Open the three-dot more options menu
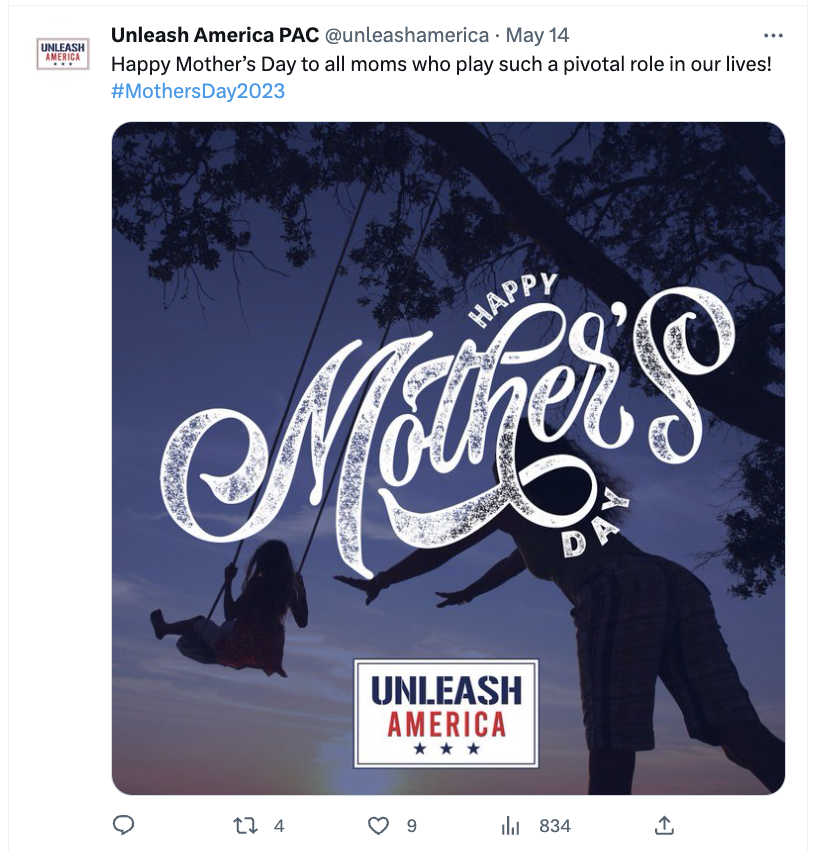The image size is (814, 852). pos(773,36)
